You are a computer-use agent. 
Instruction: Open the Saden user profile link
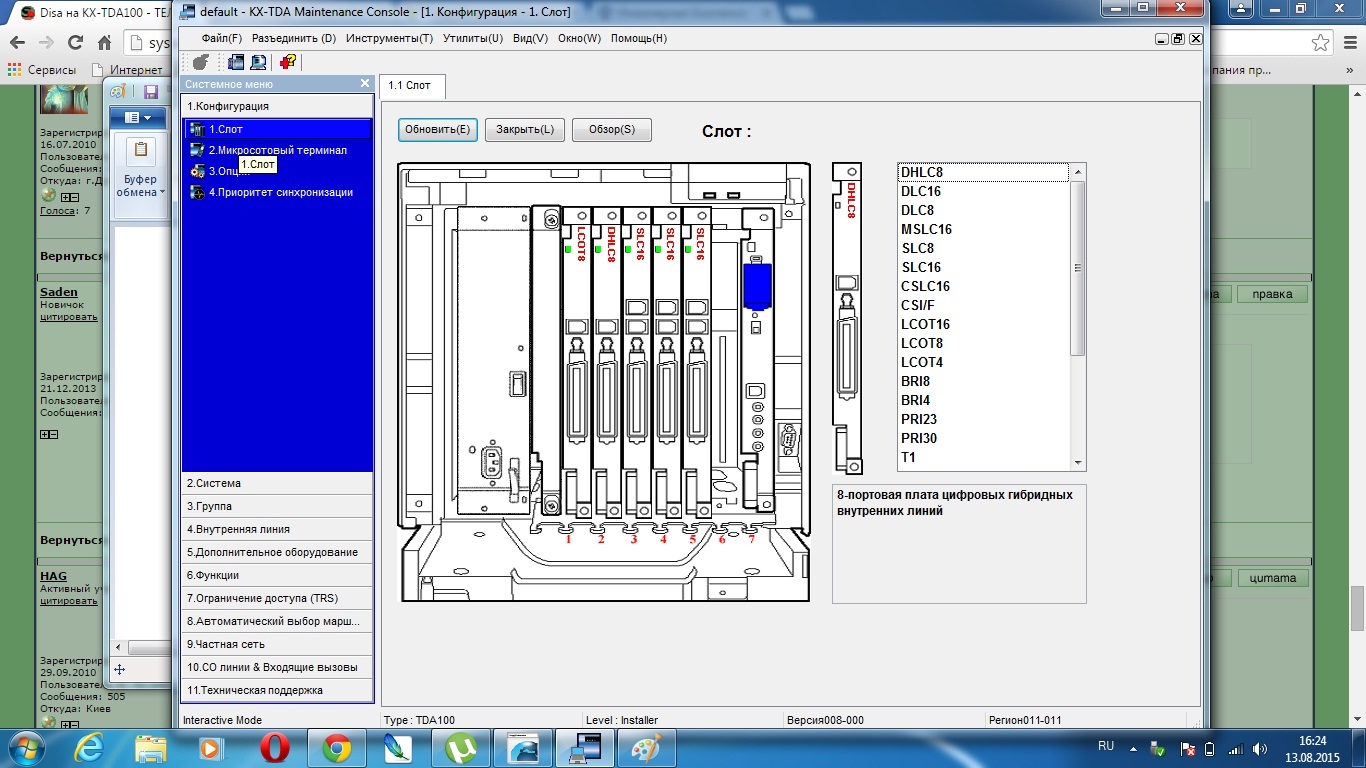(58, 292)
